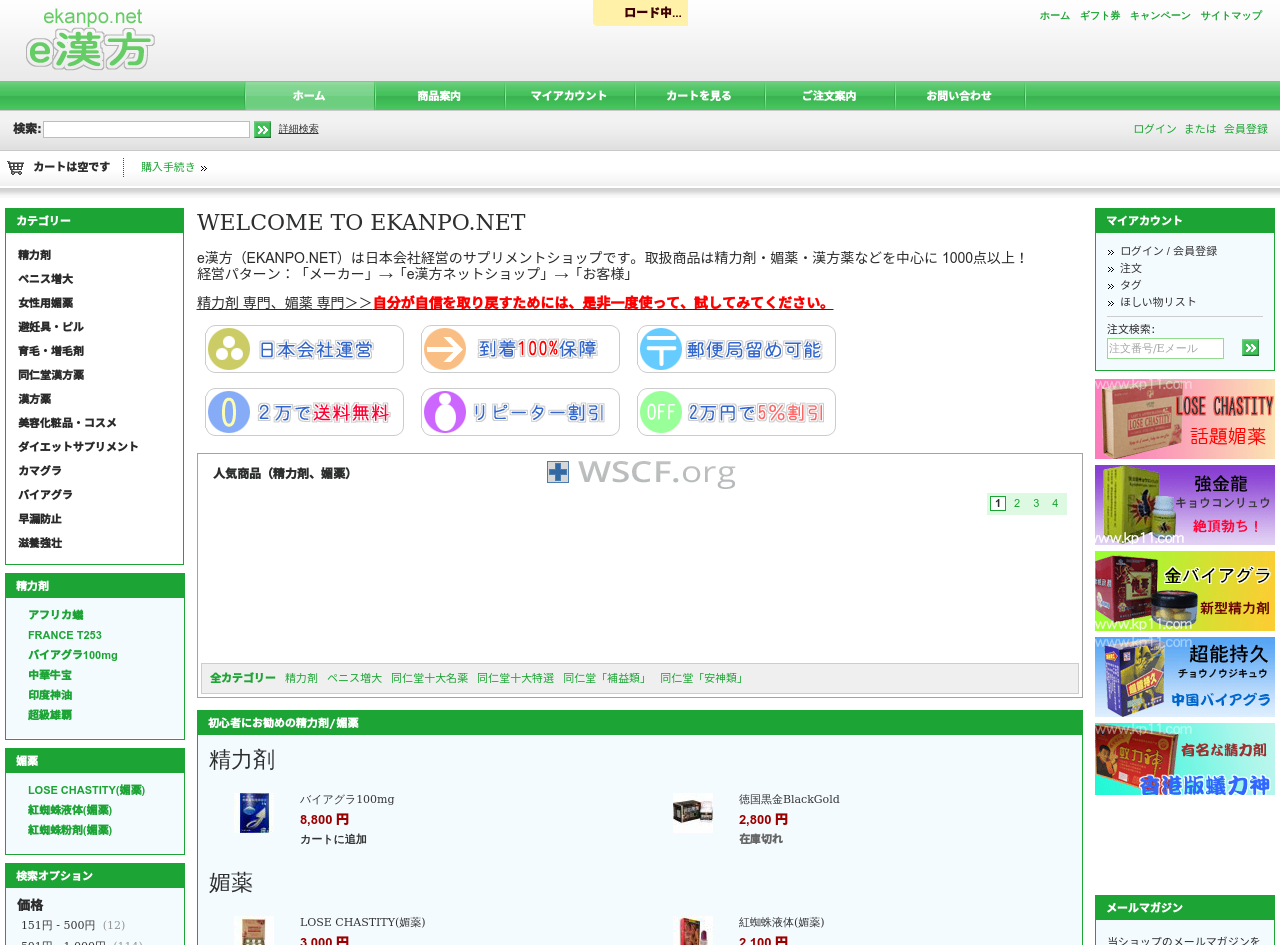Go to page 2 of popular products

click(x=1017, y=503)
